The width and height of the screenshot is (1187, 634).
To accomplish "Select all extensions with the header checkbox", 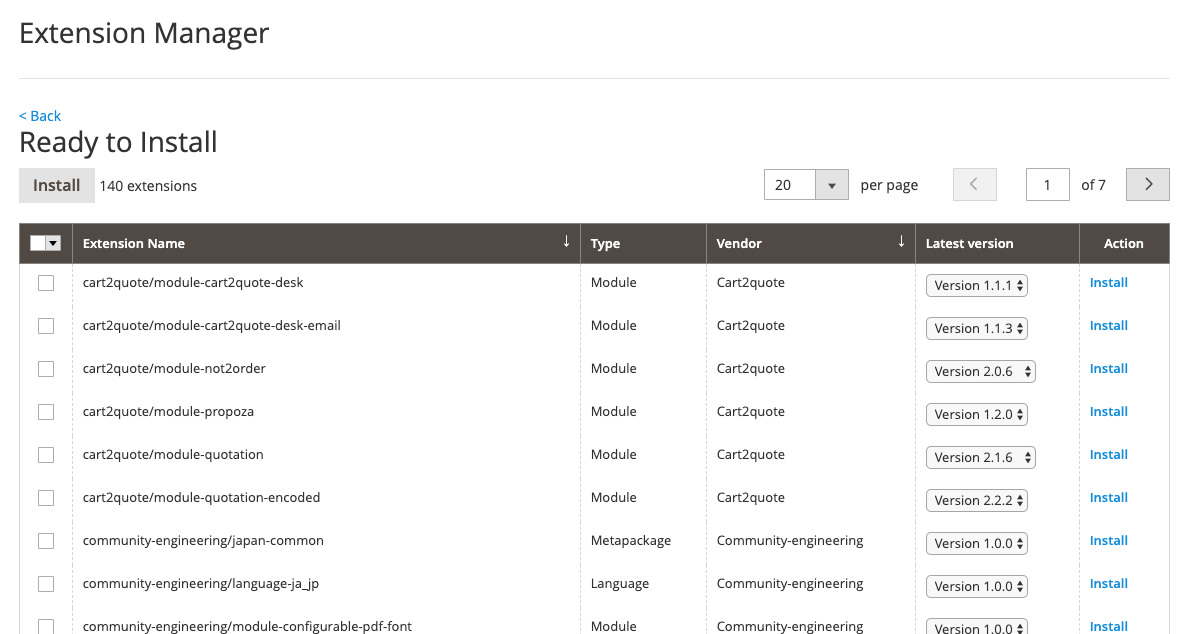I will 40,243.
